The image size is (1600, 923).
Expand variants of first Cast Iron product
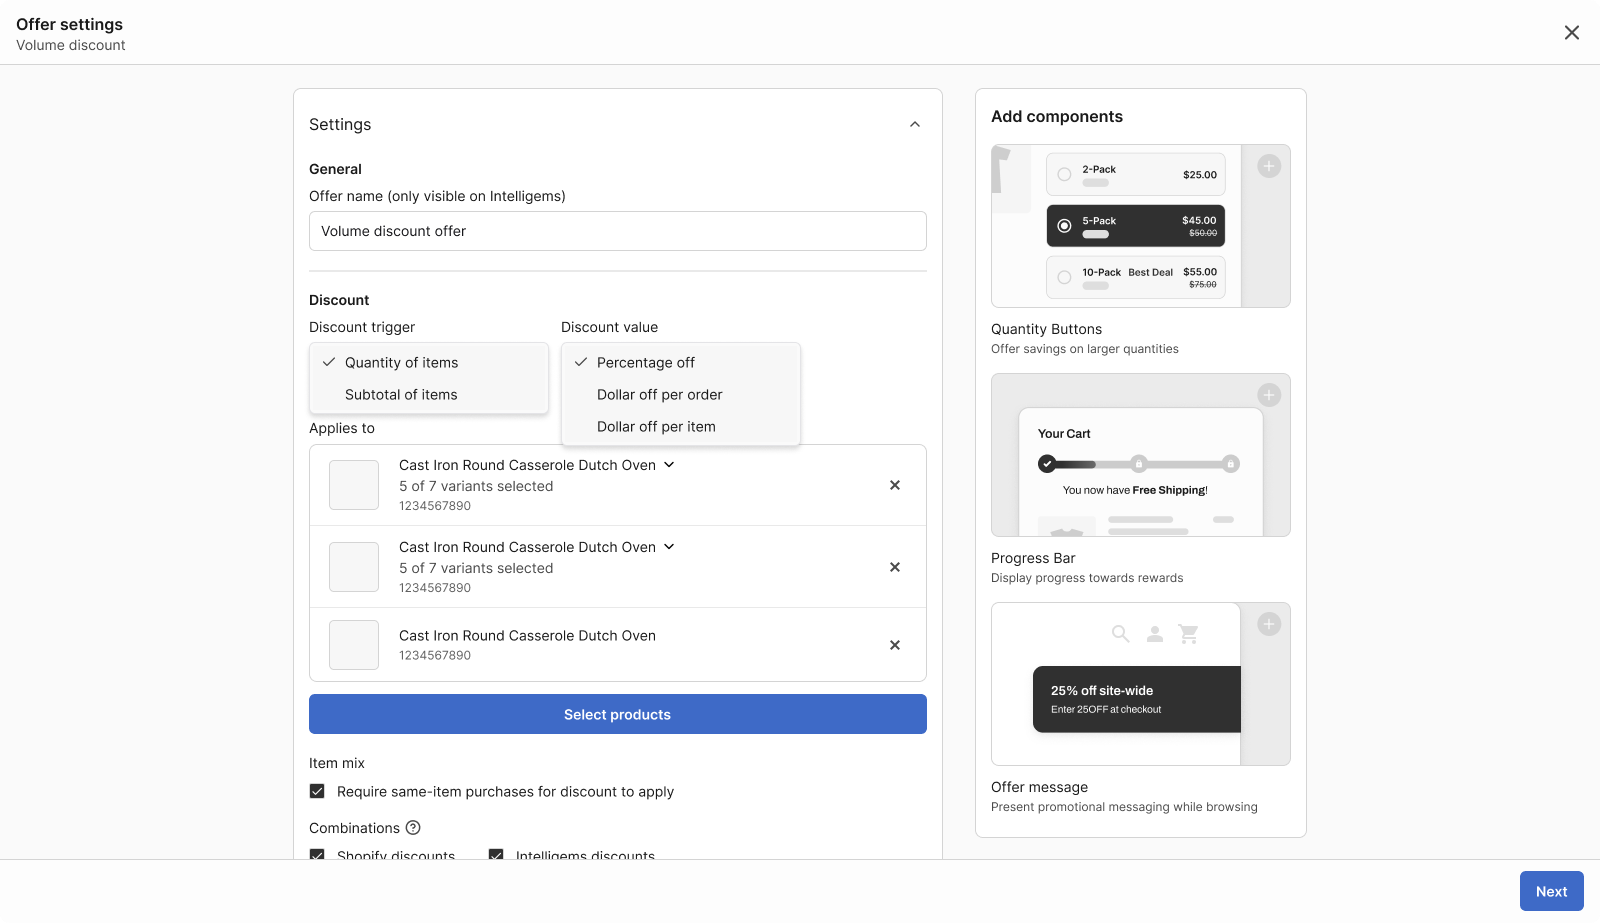pos(669,465)
